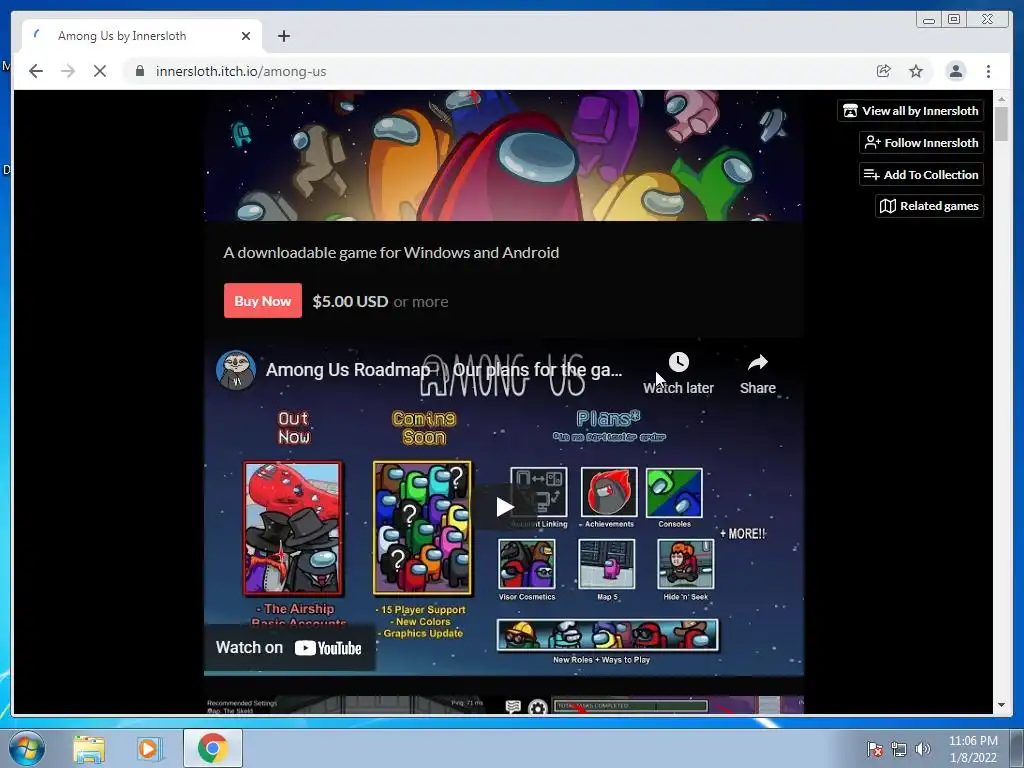Image resolution: width=1024 pixels, height=768 pixels.
Task: Click the Action Center flag tray icon
Action: pos(874,749)
